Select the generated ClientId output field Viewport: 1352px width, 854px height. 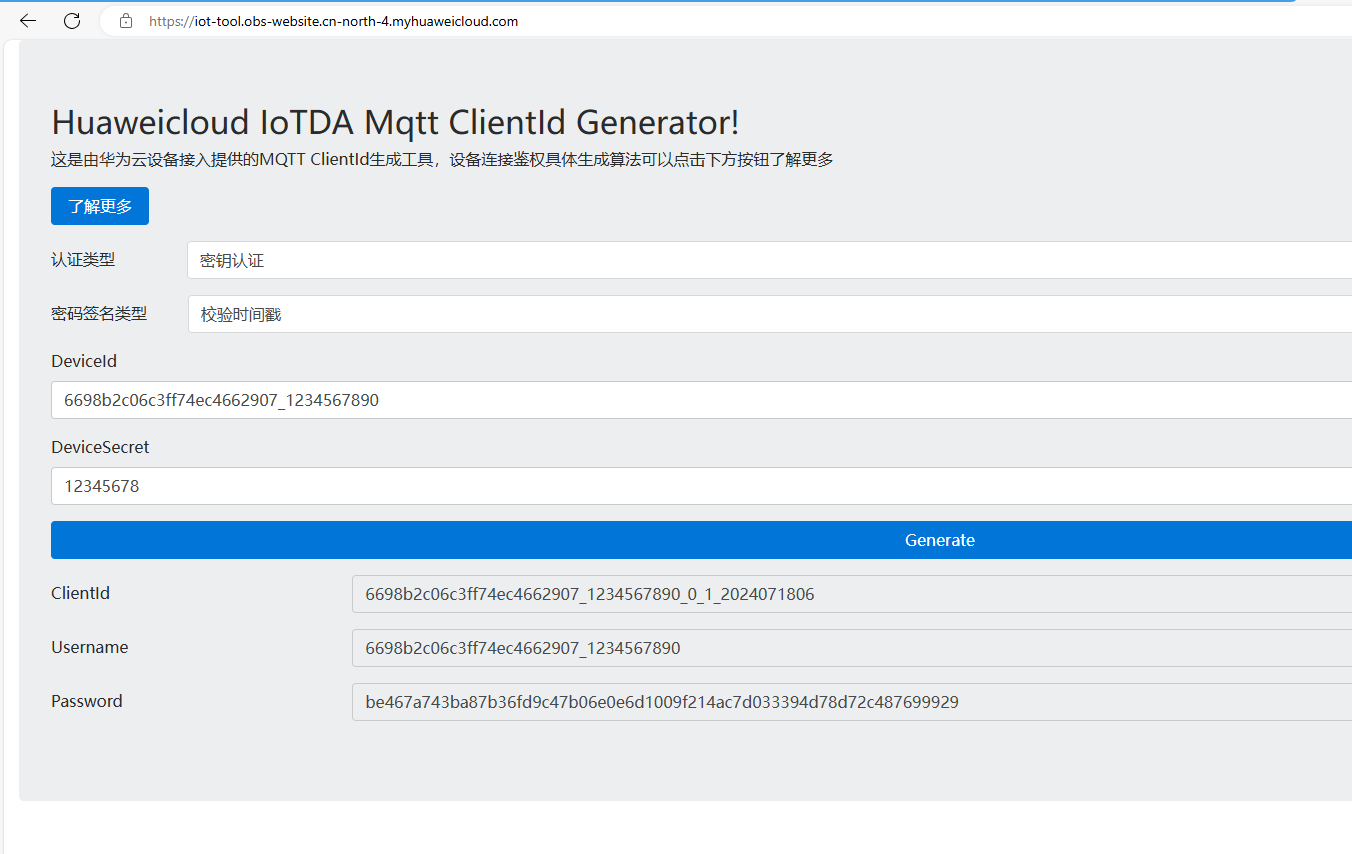tap(850, 594)
